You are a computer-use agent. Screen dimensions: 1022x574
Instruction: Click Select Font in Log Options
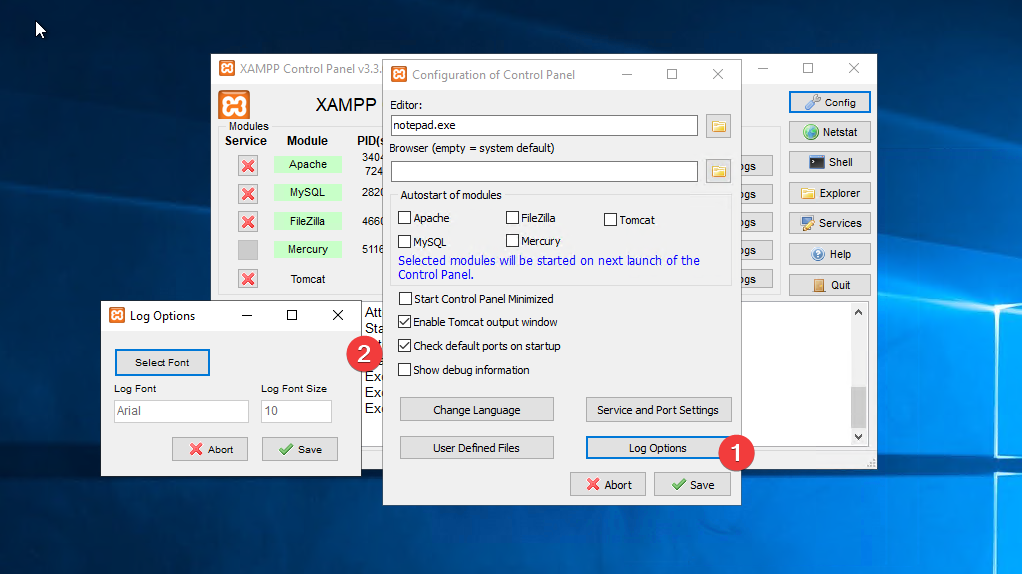(162, 362)
